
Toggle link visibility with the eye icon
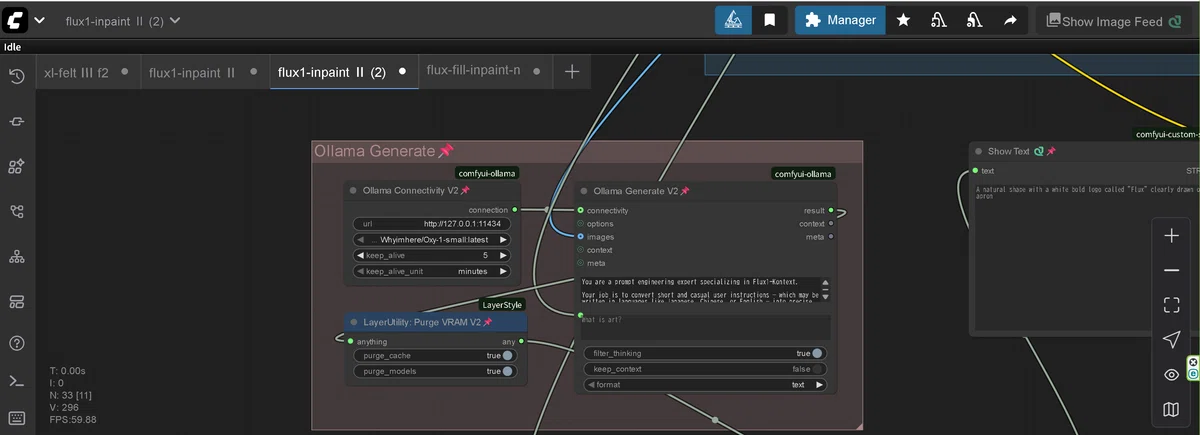1171,375
